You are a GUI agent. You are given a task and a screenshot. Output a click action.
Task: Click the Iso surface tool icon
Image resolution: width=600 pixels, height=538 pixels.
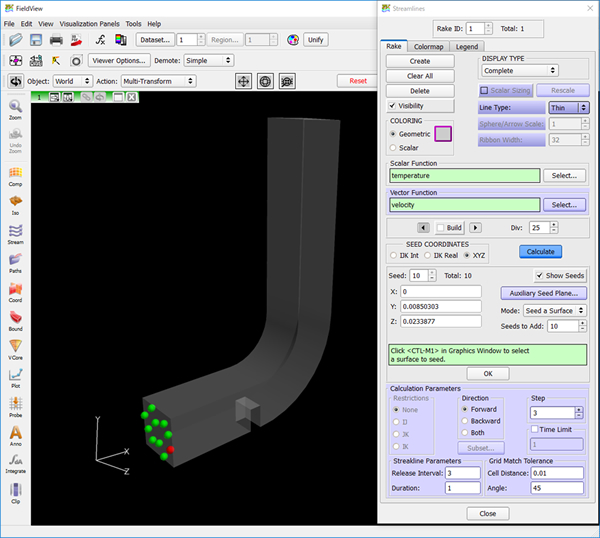click(15, 203)
